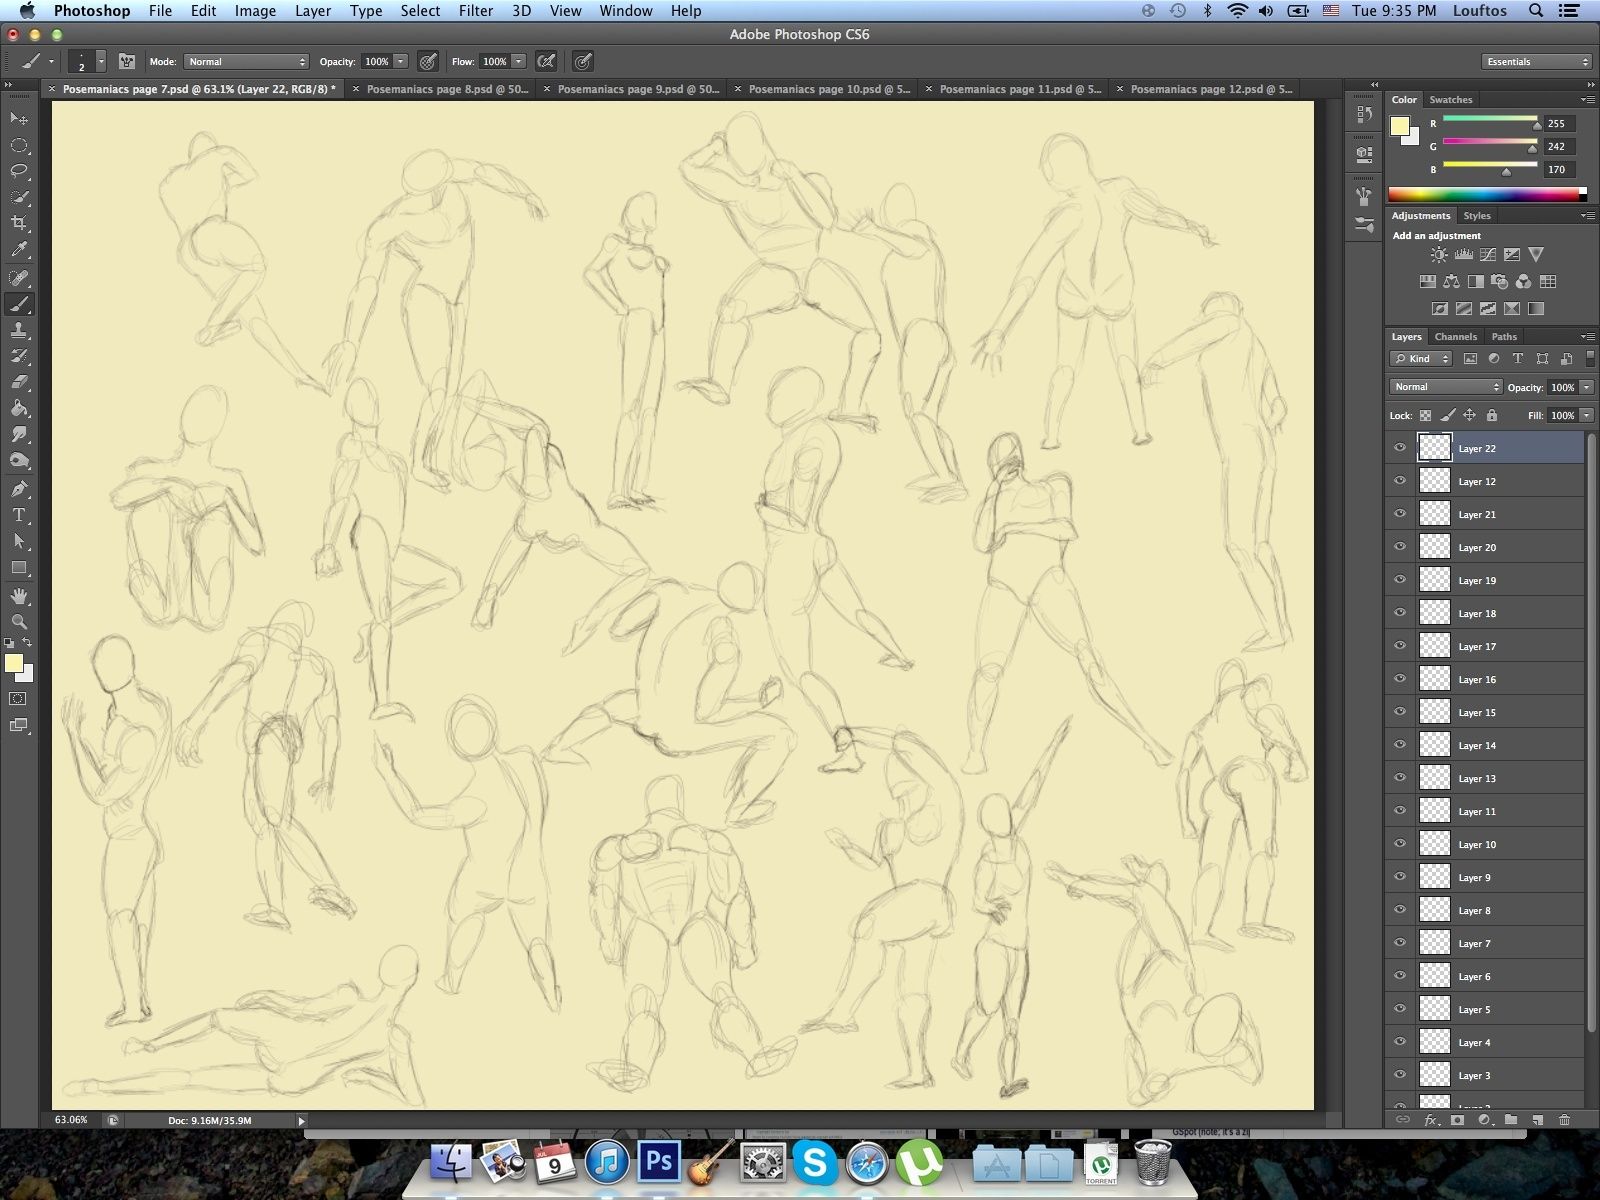Click the Layer 10 thumbnail

pyautogui.click(x=1435, y=844)
